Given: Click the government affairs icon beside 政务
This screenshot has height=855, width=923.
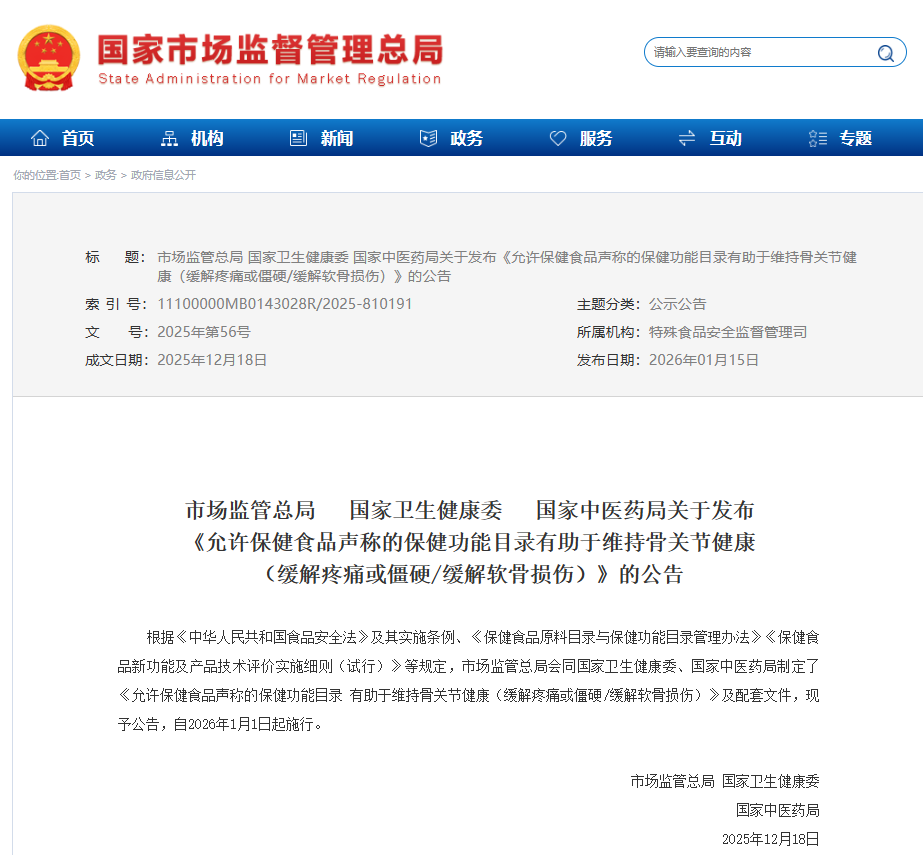Looking at the screenshot, I should point(428,138).
